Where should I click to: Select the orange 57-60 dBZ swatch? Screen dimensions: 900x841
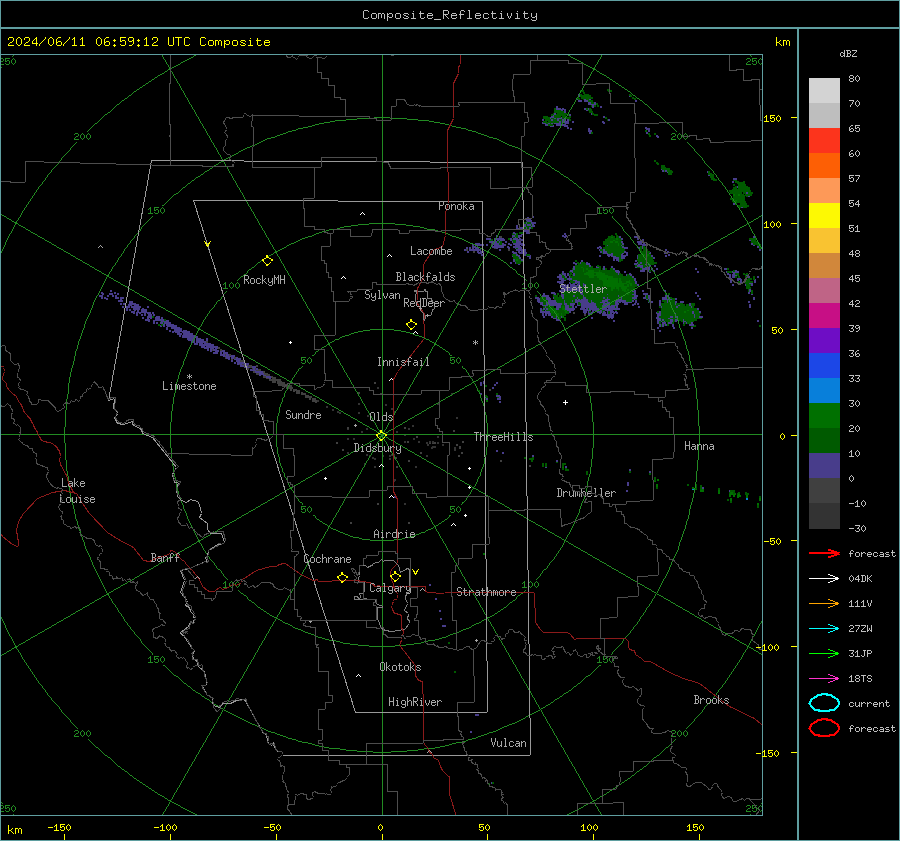pos(824,165)
